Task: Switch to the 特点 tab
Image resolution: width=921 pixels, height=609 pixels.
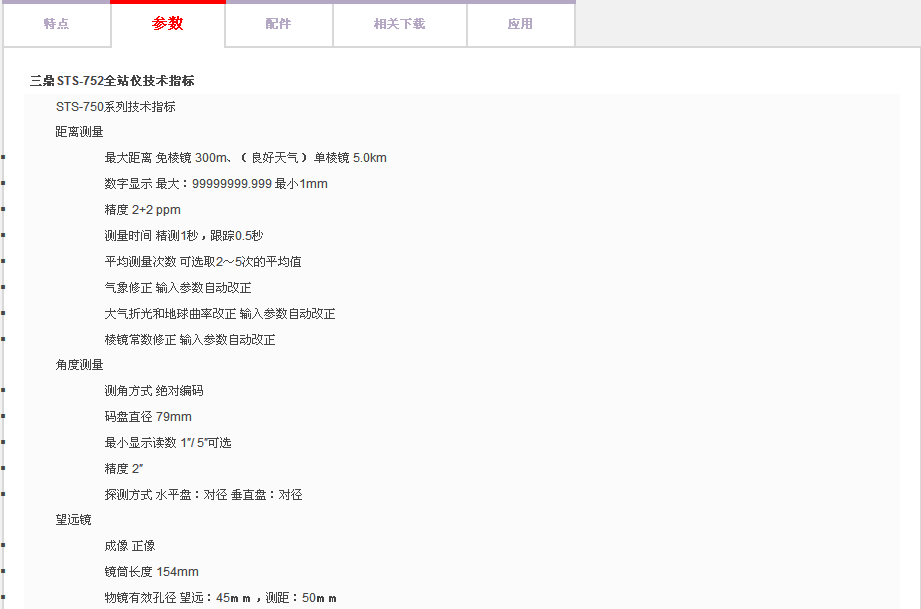Action: pos(56,24)
